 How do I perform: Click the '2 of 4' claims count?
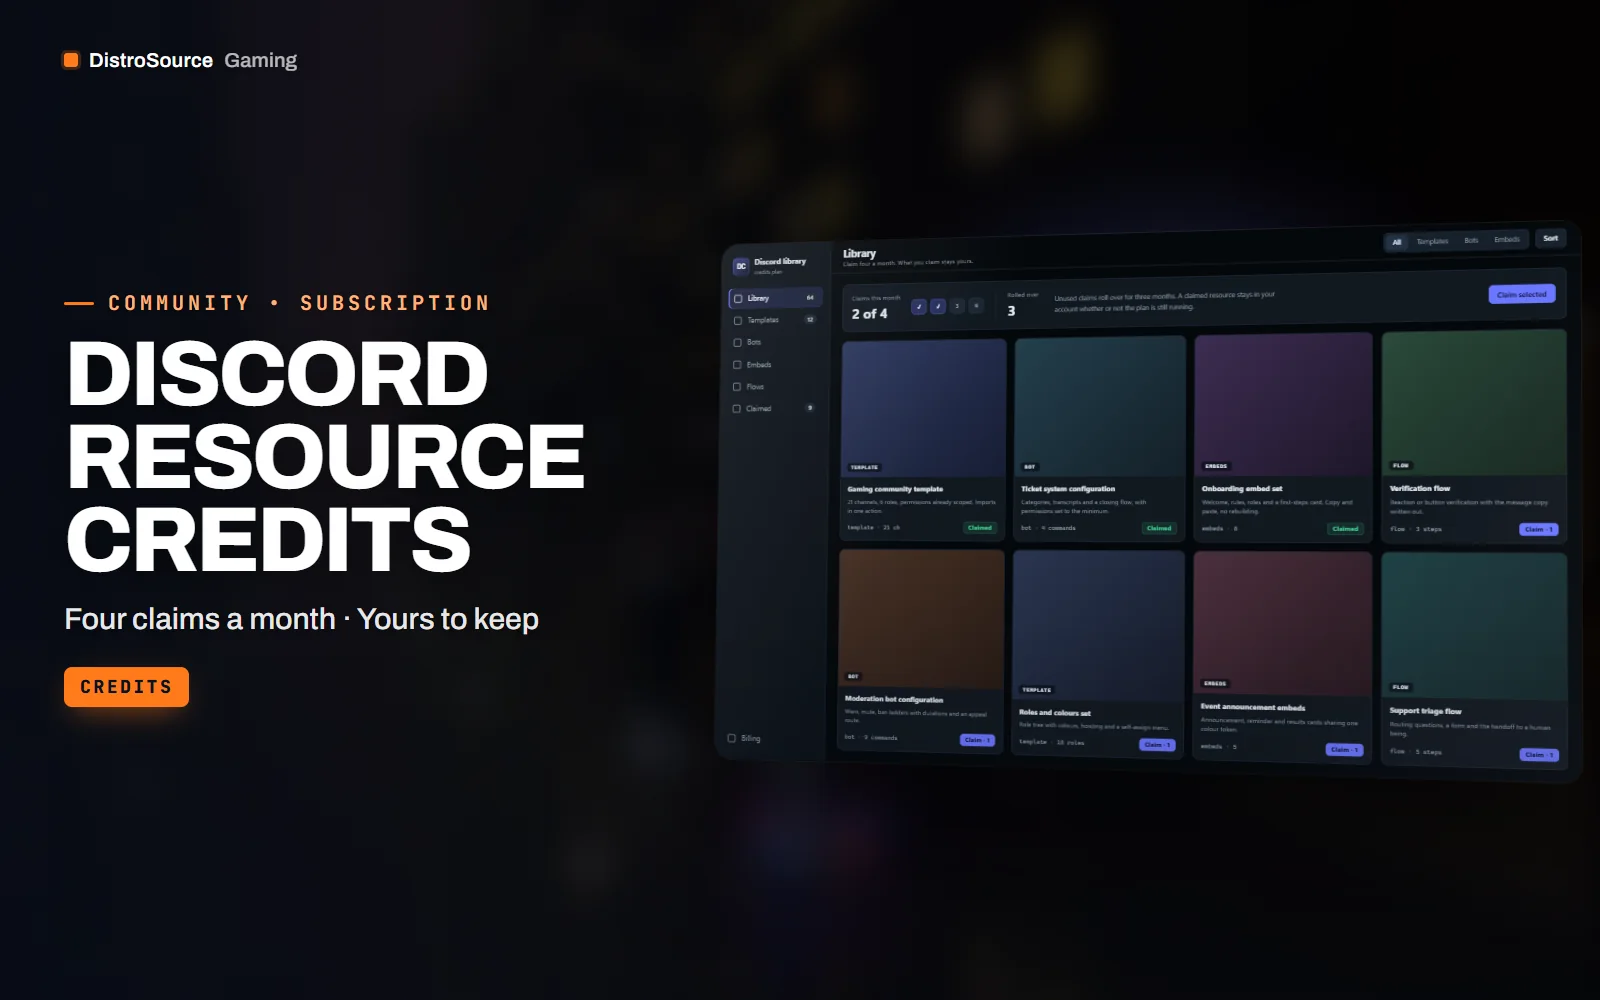point(869,314)
